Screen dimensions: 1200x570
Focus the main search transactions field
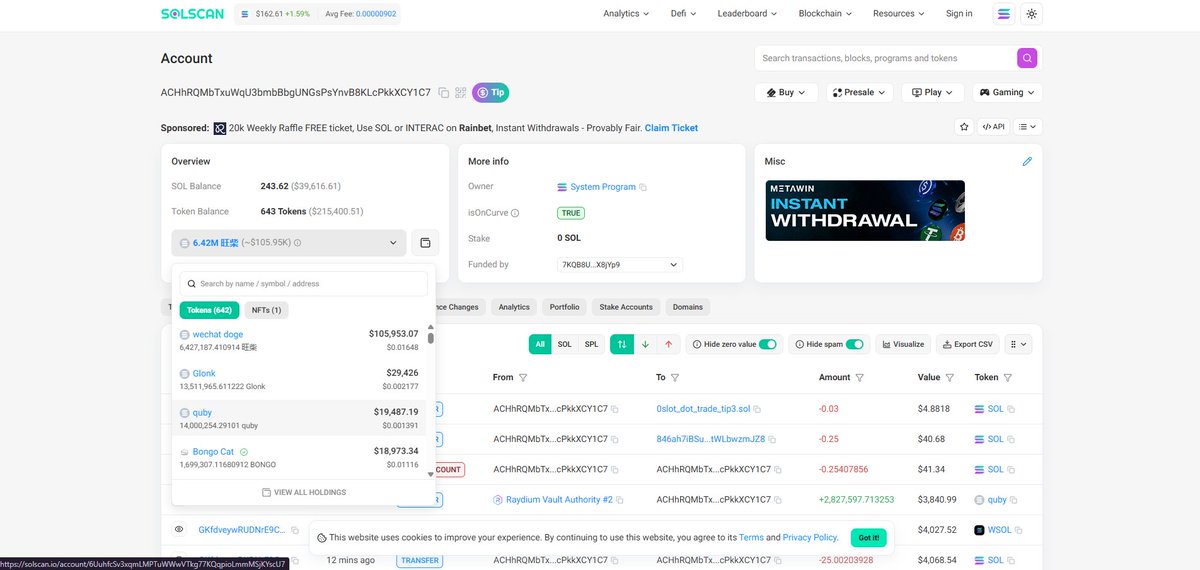[885, 58]
